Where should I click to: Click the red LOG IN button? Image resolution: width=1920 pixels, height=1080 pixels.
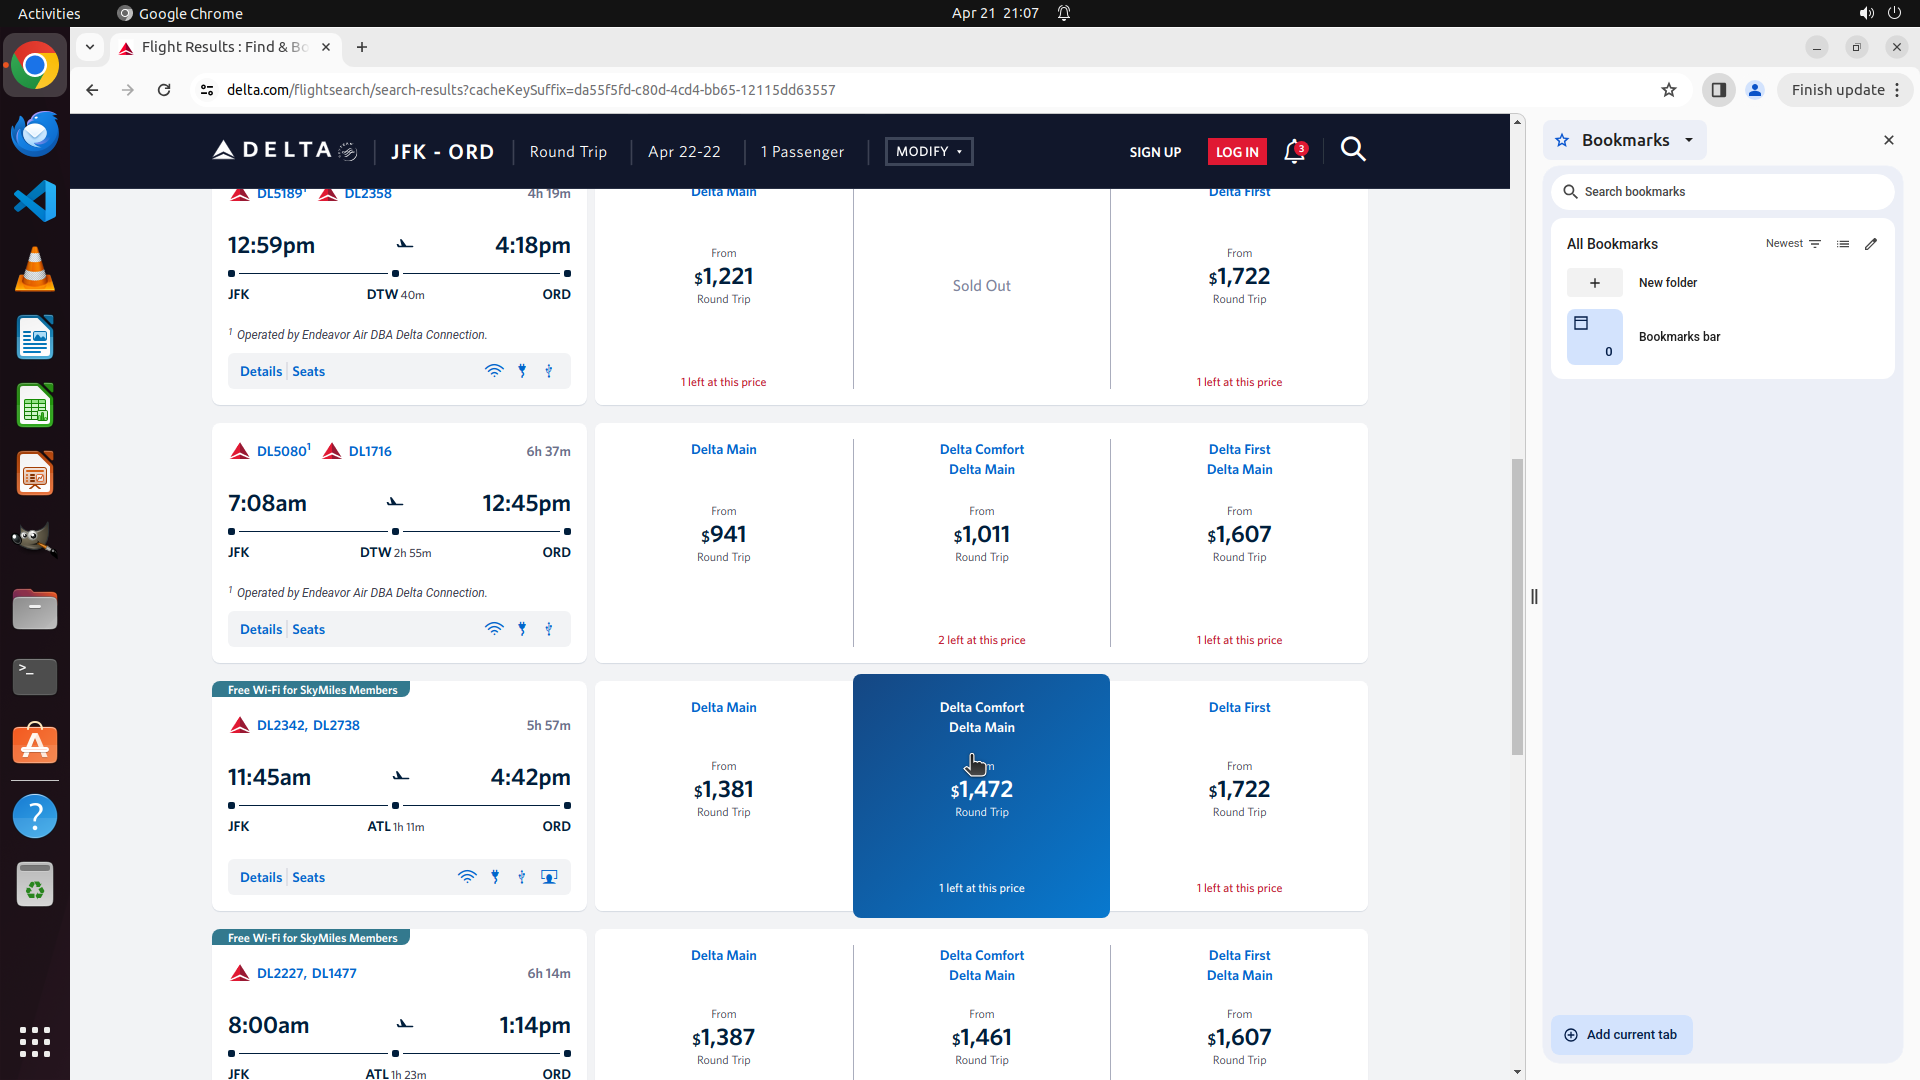tap(1237, 152)
